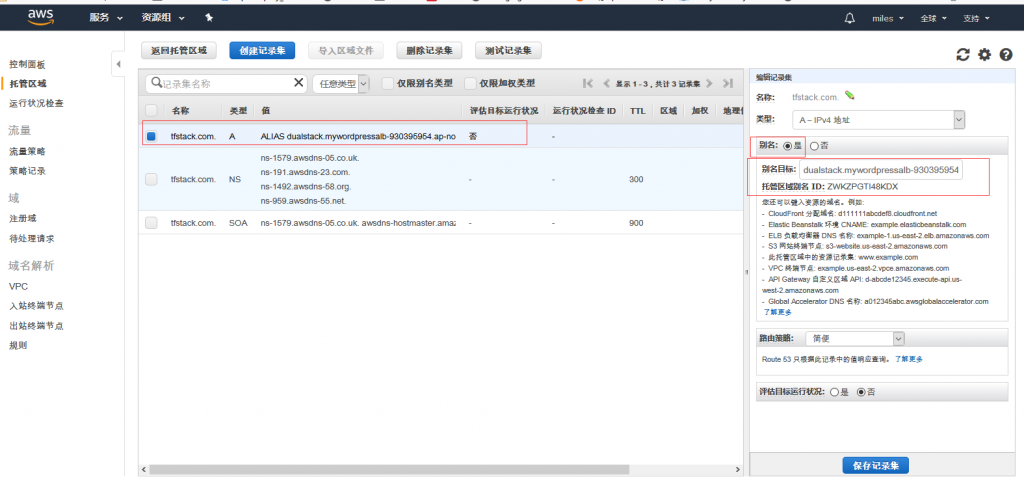Select 评估目标运行状况 是 radio button
Viewport: 1024px width, 477px height.
point(834,392)
